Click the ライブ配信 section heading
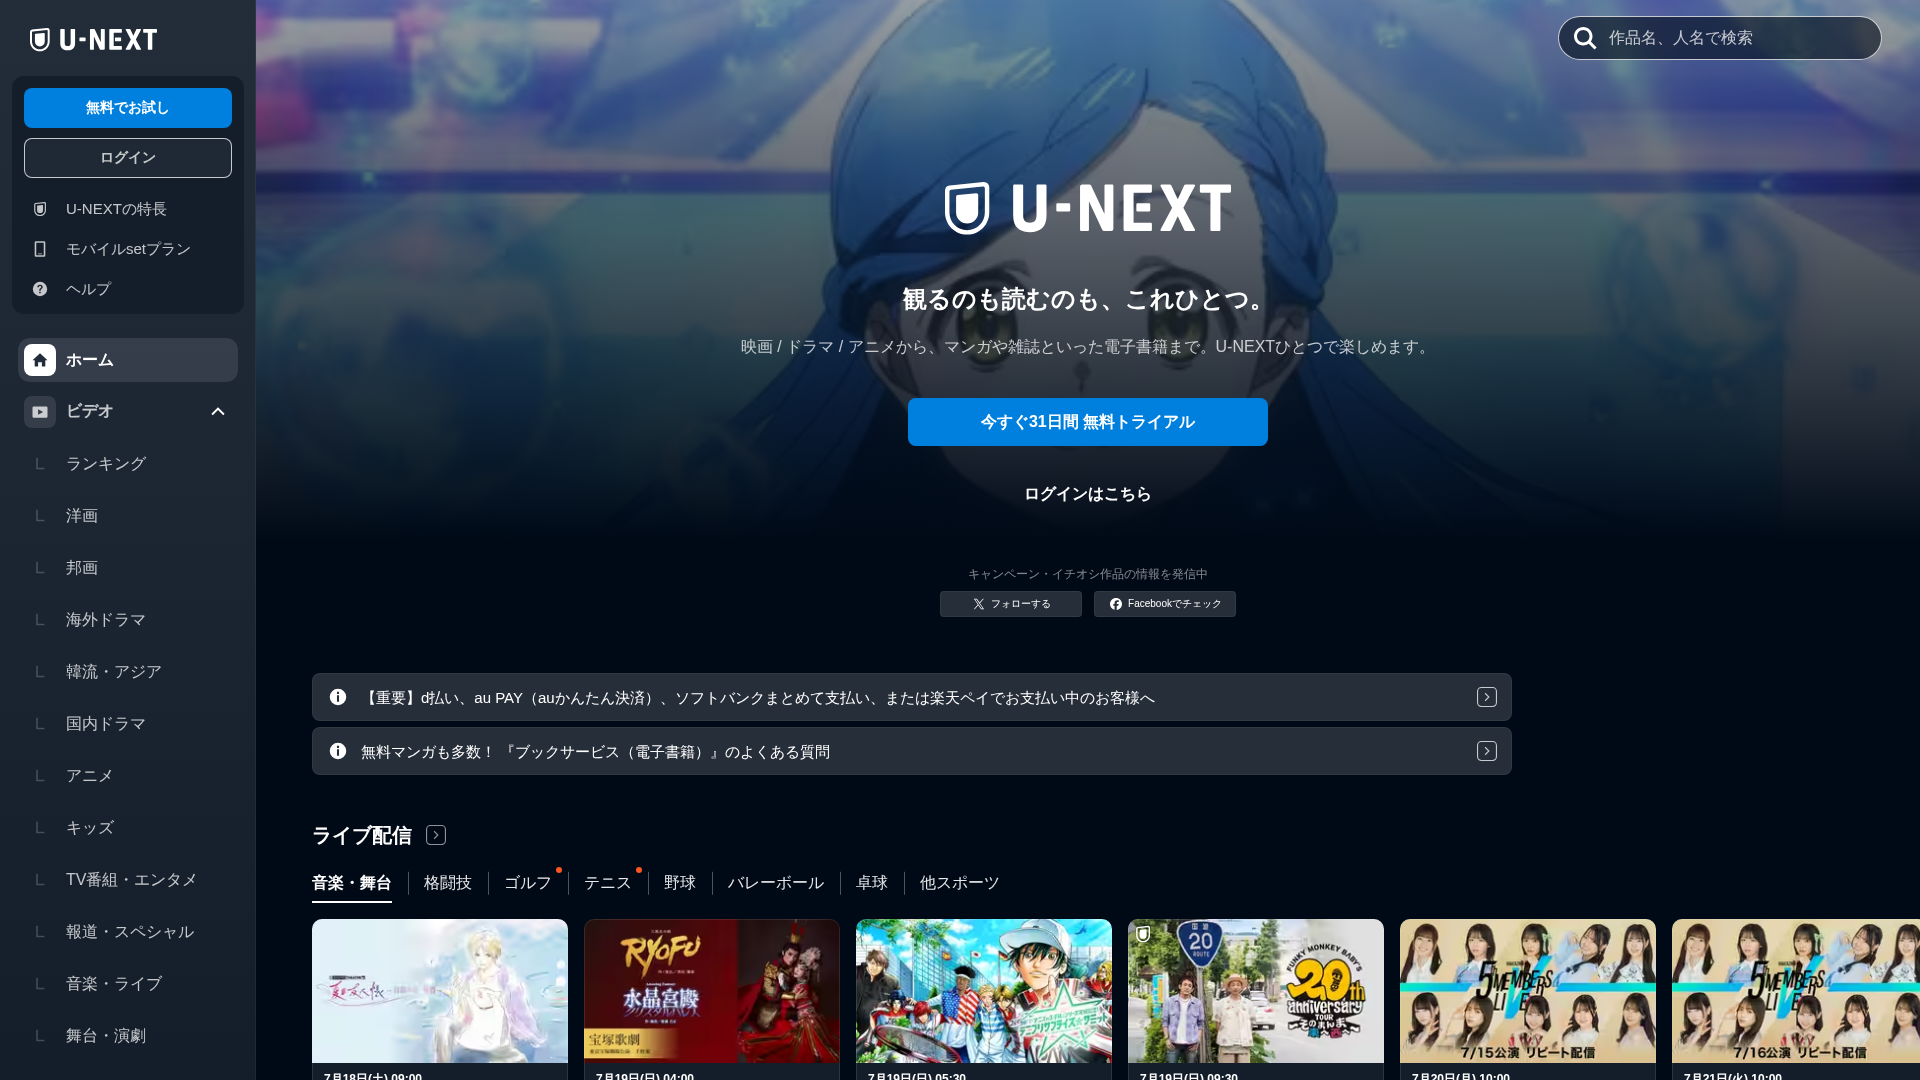Viewport: 1920px width, 1080px height. (362, 835)
